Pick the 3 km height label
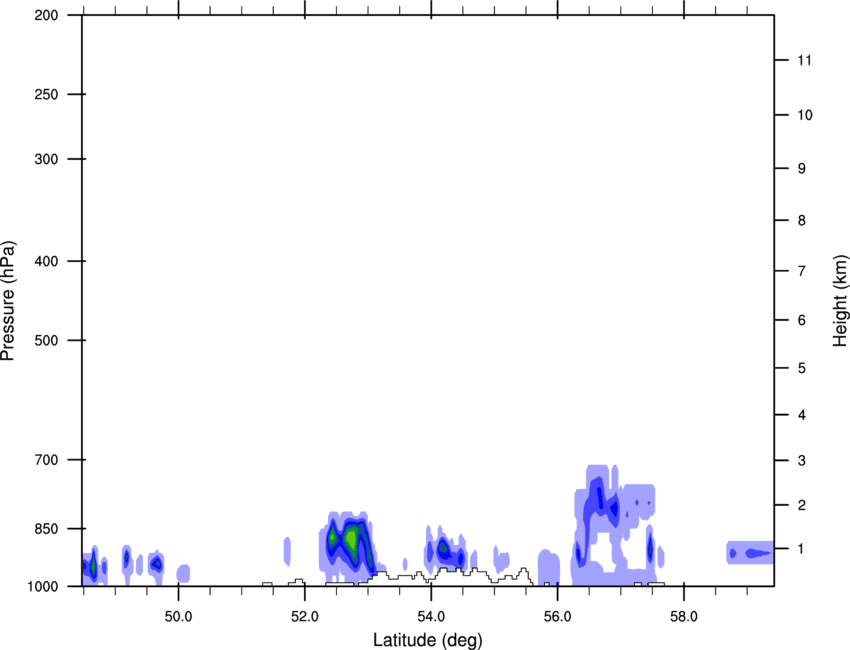 802,460
